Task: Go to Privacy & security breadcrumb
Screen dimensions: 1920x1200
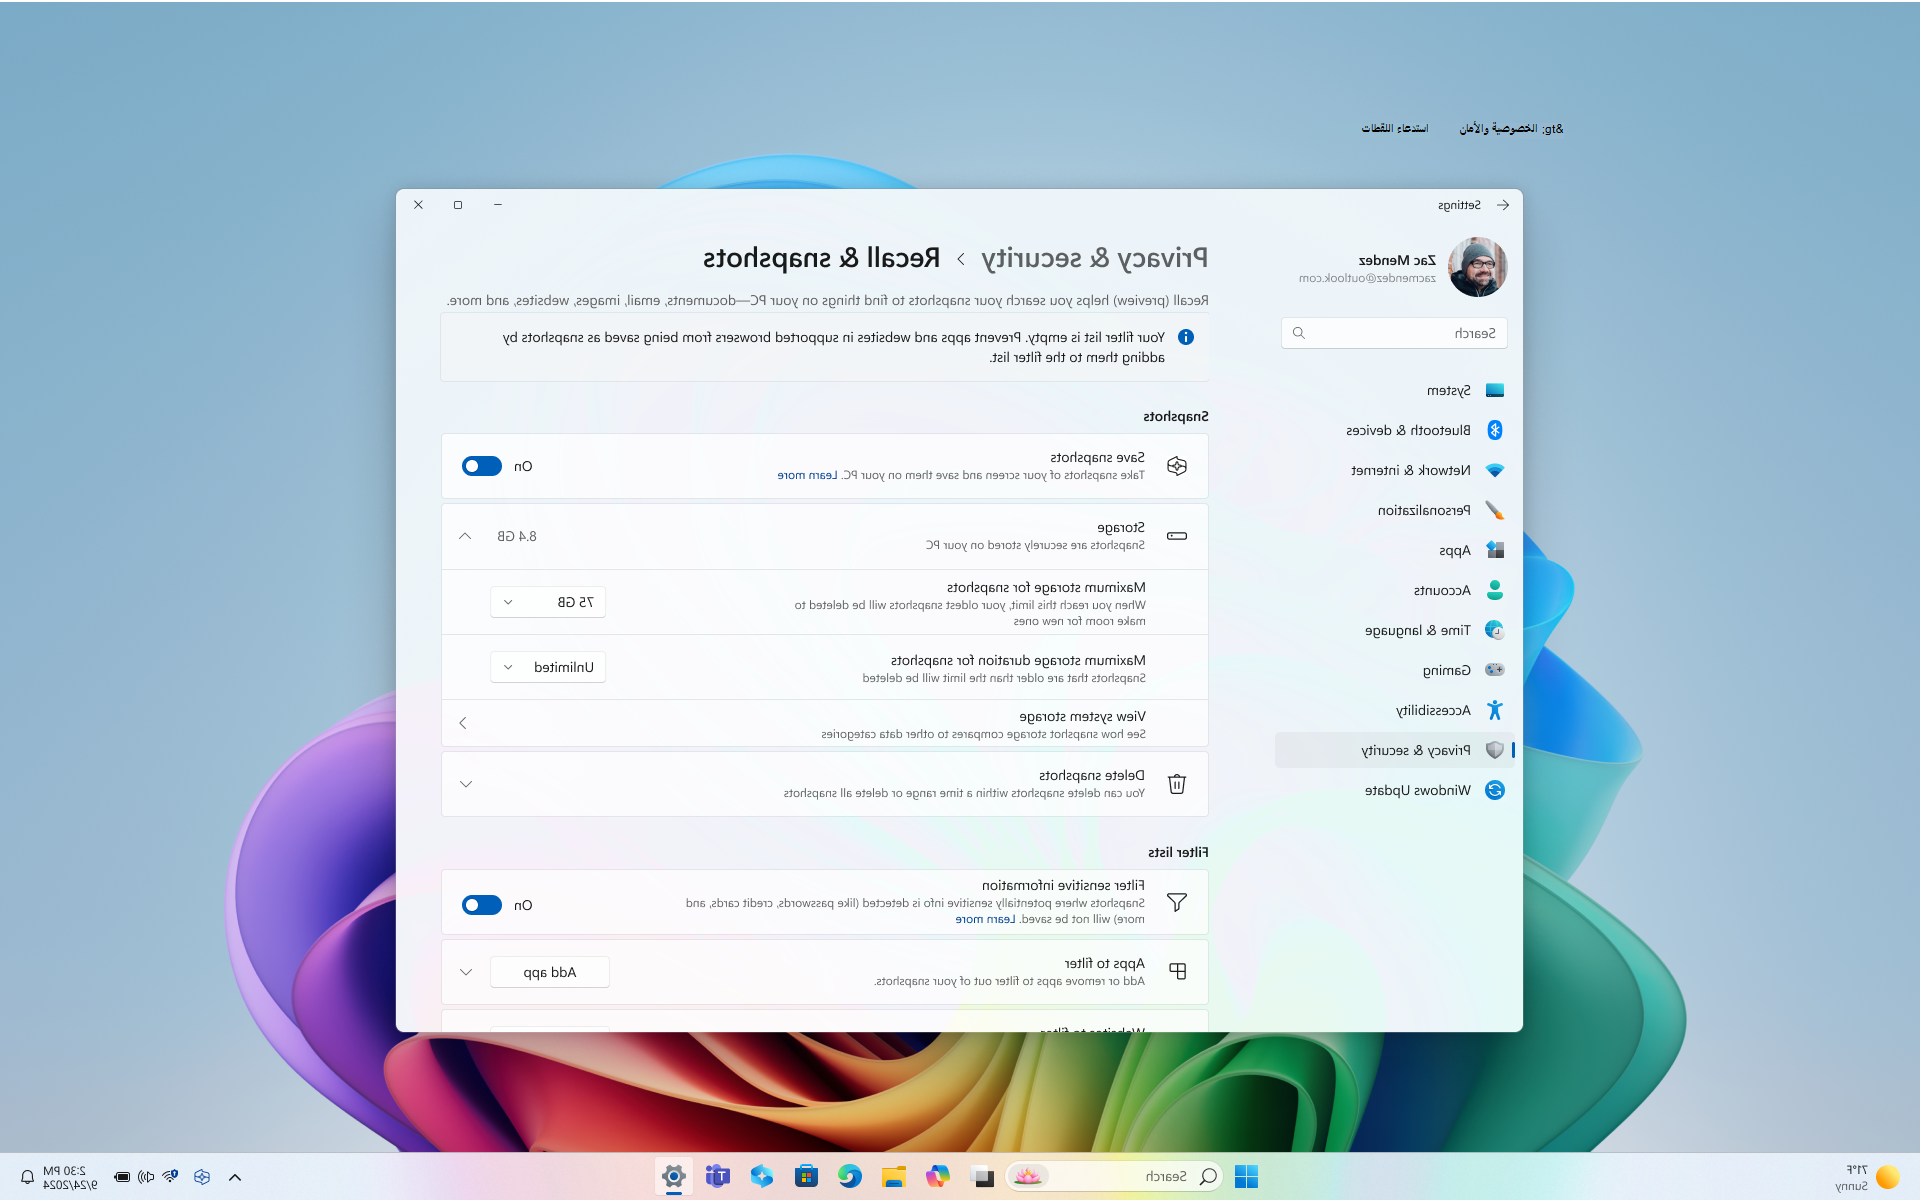Action: (1094, 258)
